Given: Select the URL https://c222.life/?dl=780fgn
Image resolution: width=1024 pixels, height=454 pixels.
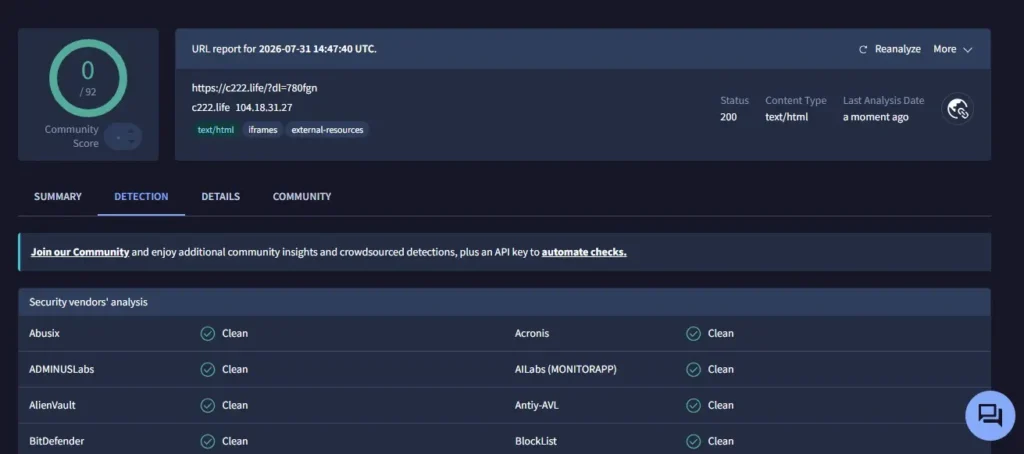Looking at the screenshot, I should click(255, 88).
